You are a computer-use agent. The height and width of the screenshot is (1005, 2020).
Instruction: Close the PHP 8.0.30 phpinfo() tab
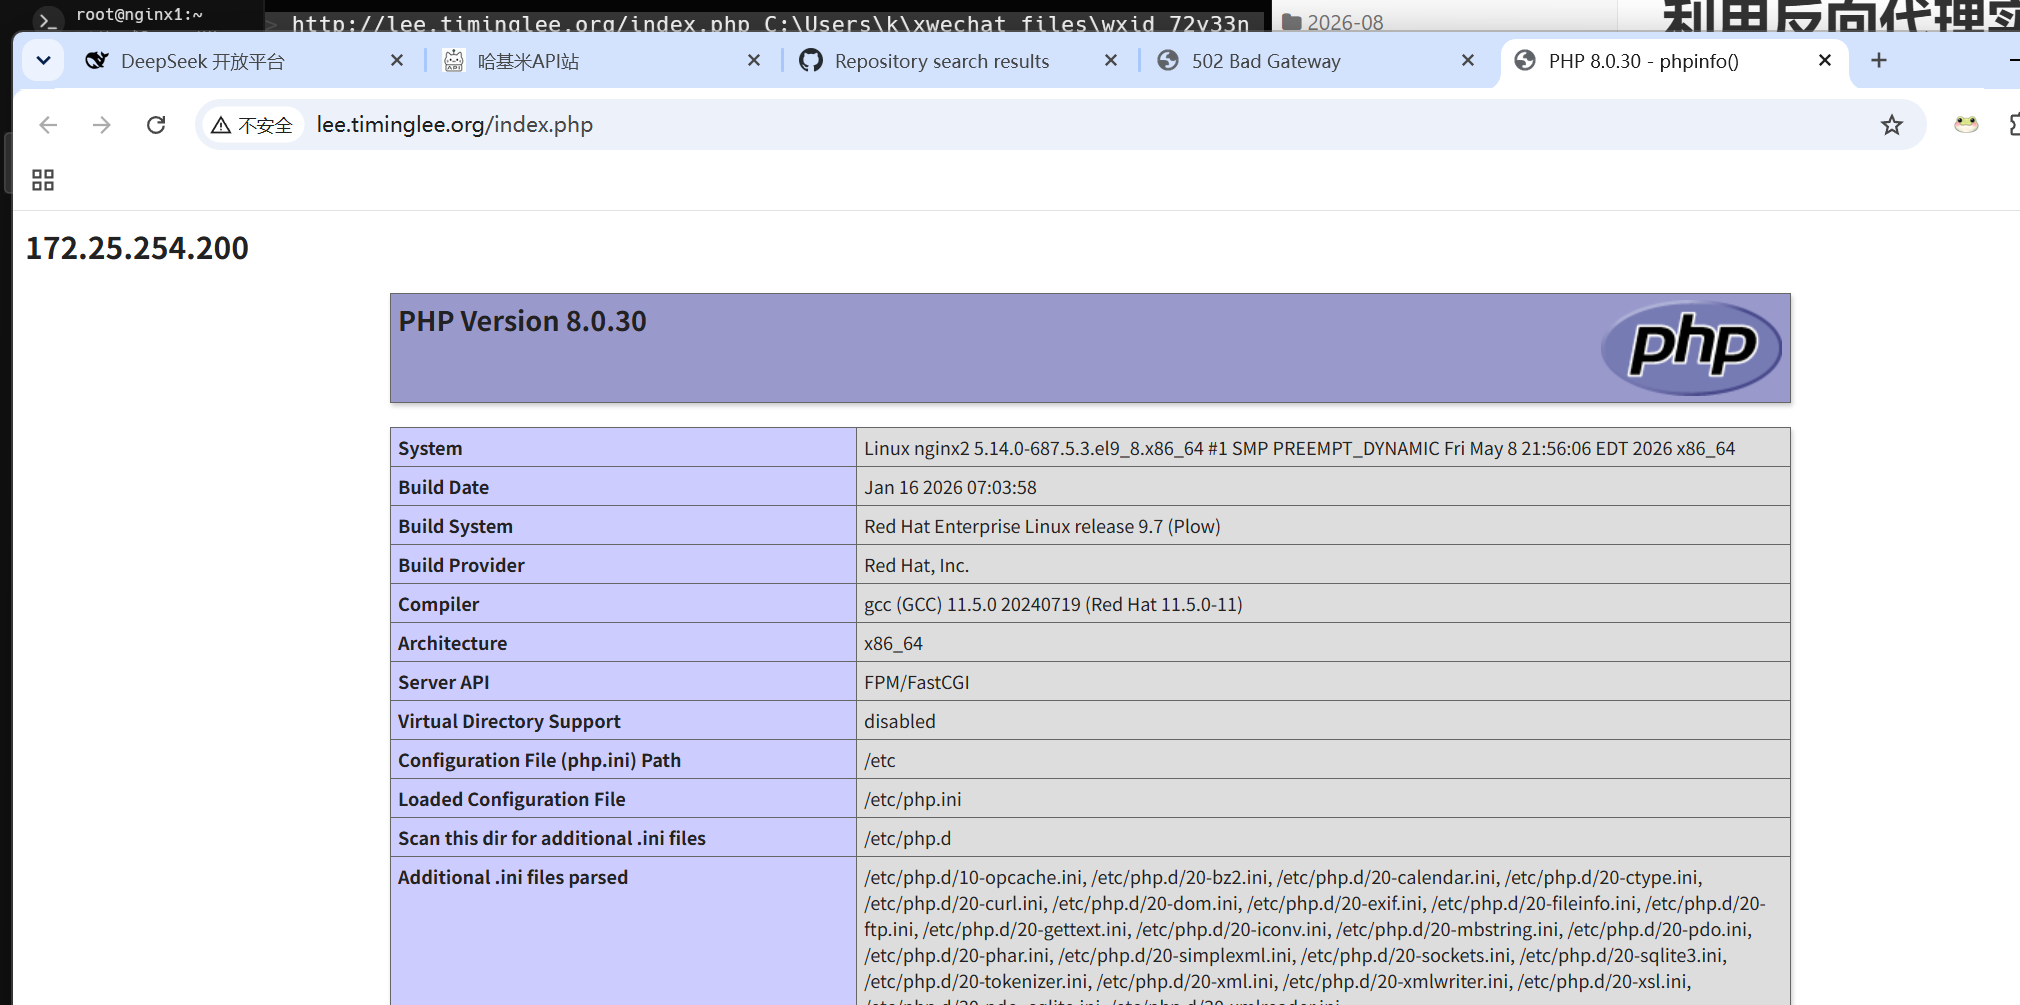point(1825,61)
